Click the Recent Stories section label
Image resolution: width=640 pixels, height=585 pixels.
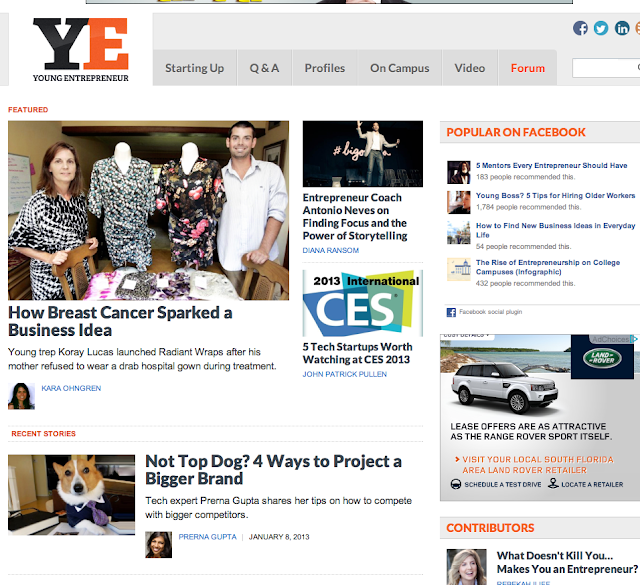pos(43,434)
